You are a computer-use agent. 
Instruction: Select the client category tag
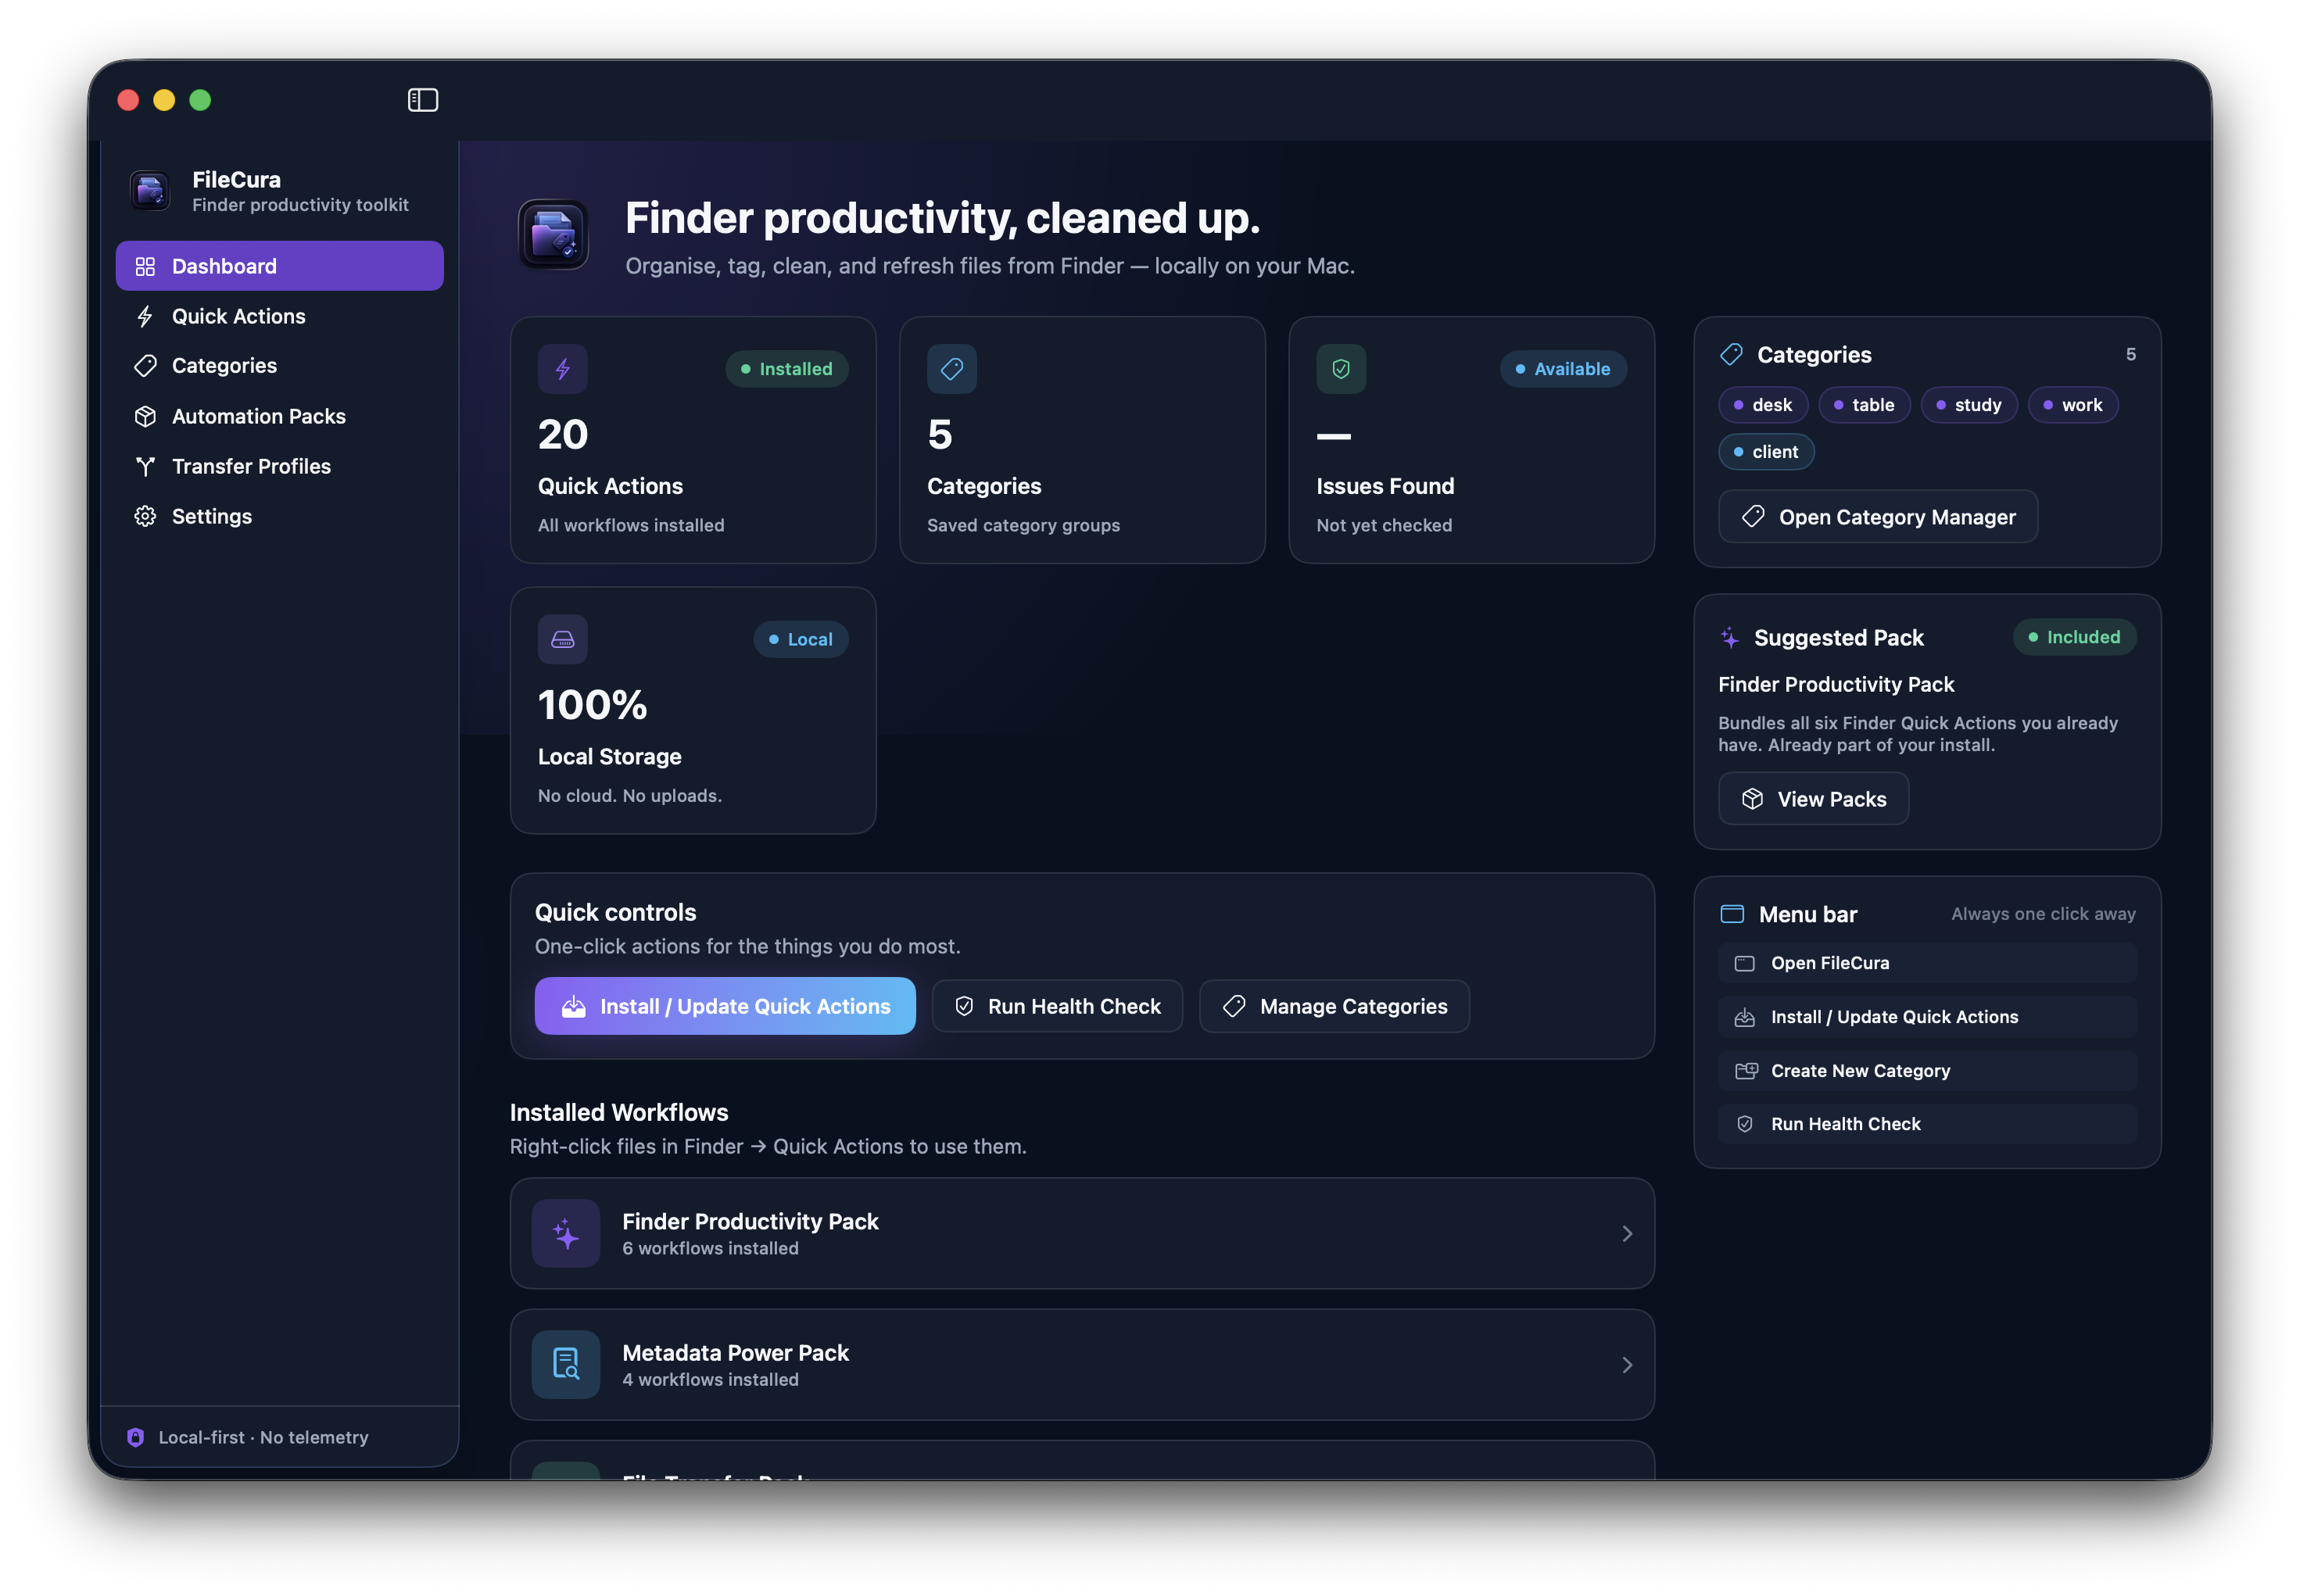click(1766, 452)
